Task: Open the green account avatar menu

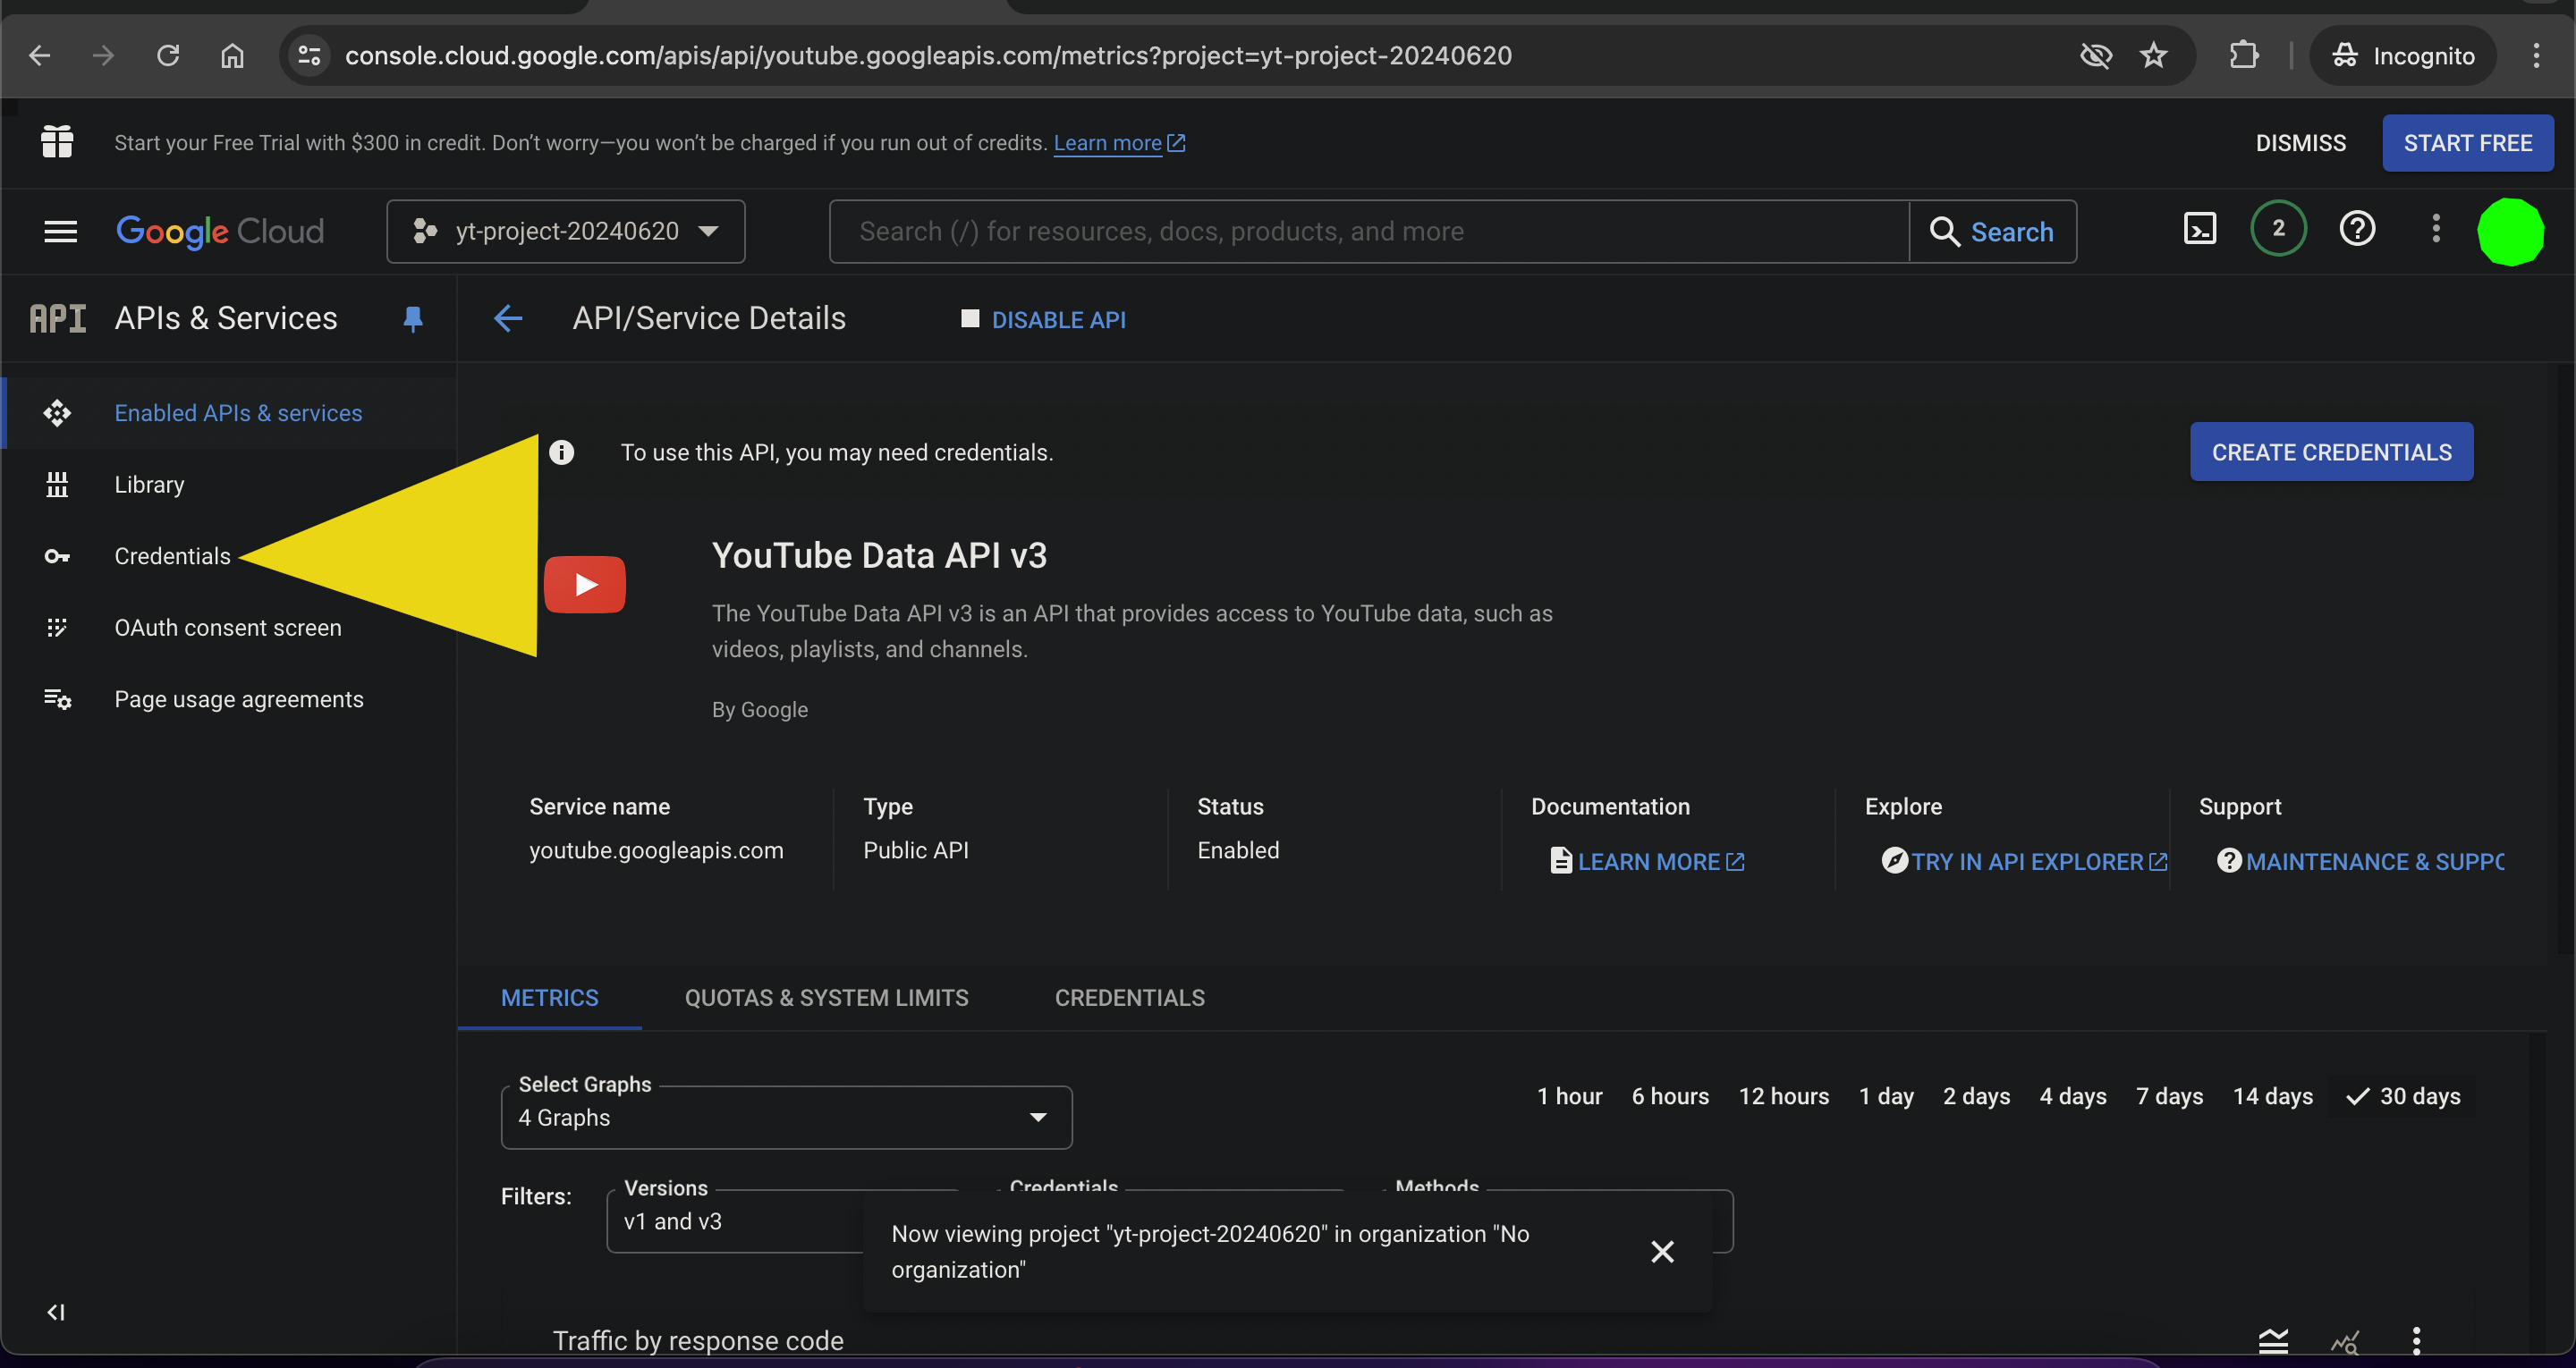Action: coord(2510,232)
